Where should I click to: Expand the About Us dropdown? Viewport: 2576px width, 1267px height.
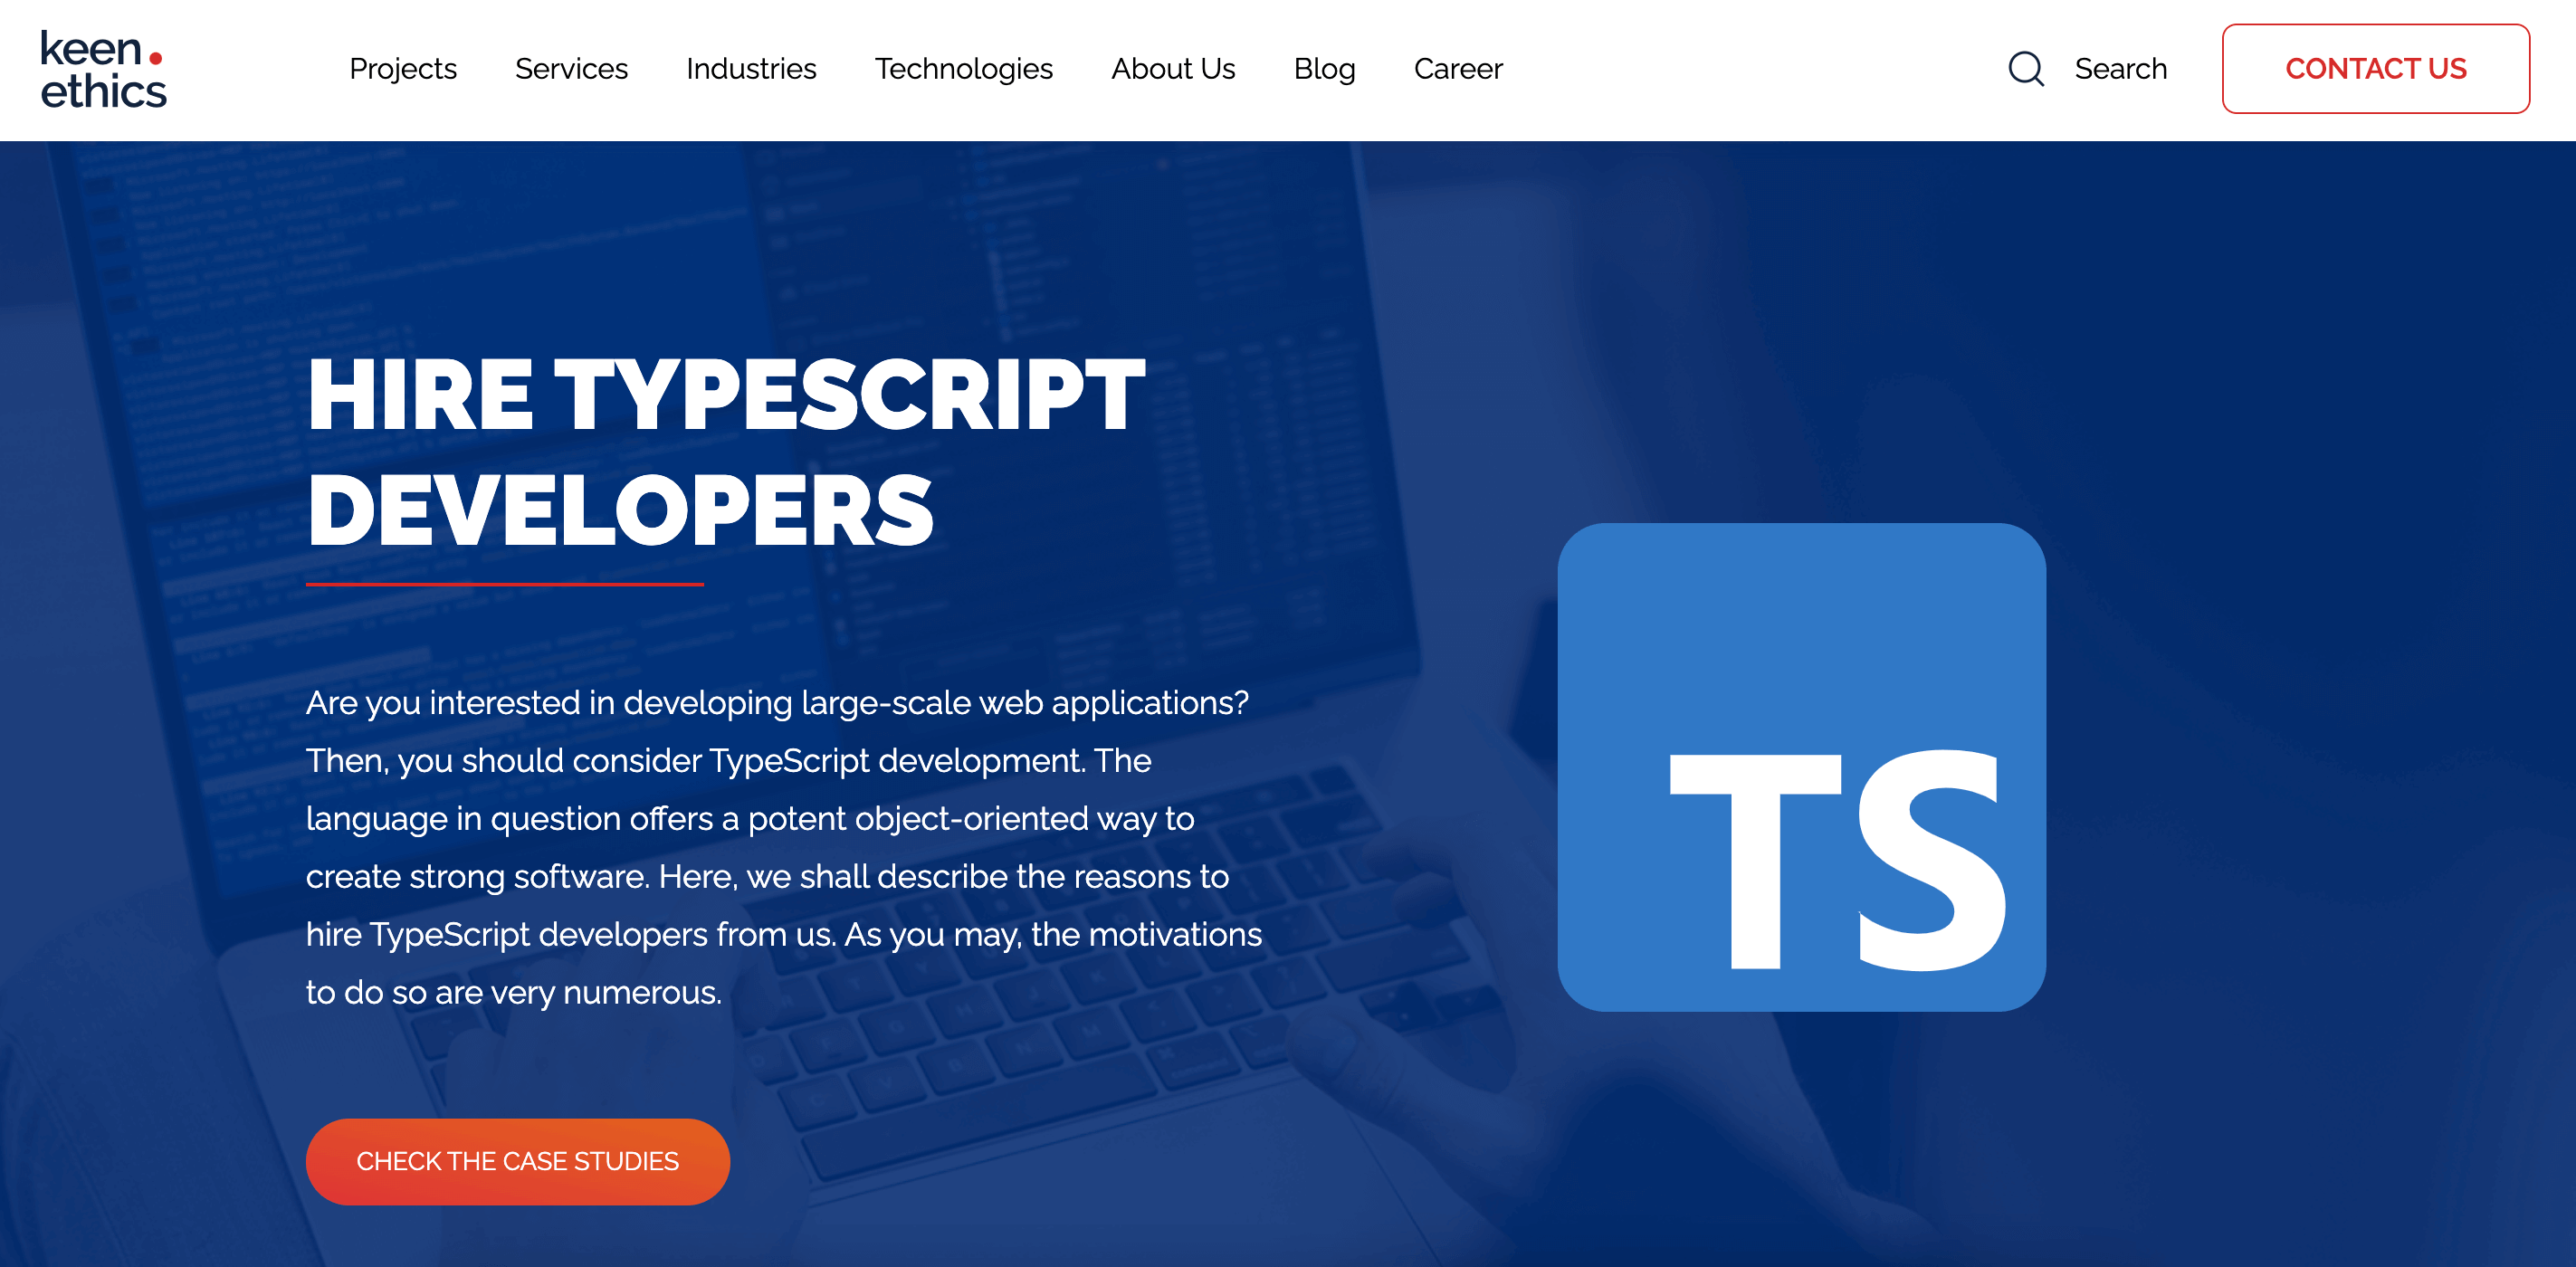click(1173, 69)
